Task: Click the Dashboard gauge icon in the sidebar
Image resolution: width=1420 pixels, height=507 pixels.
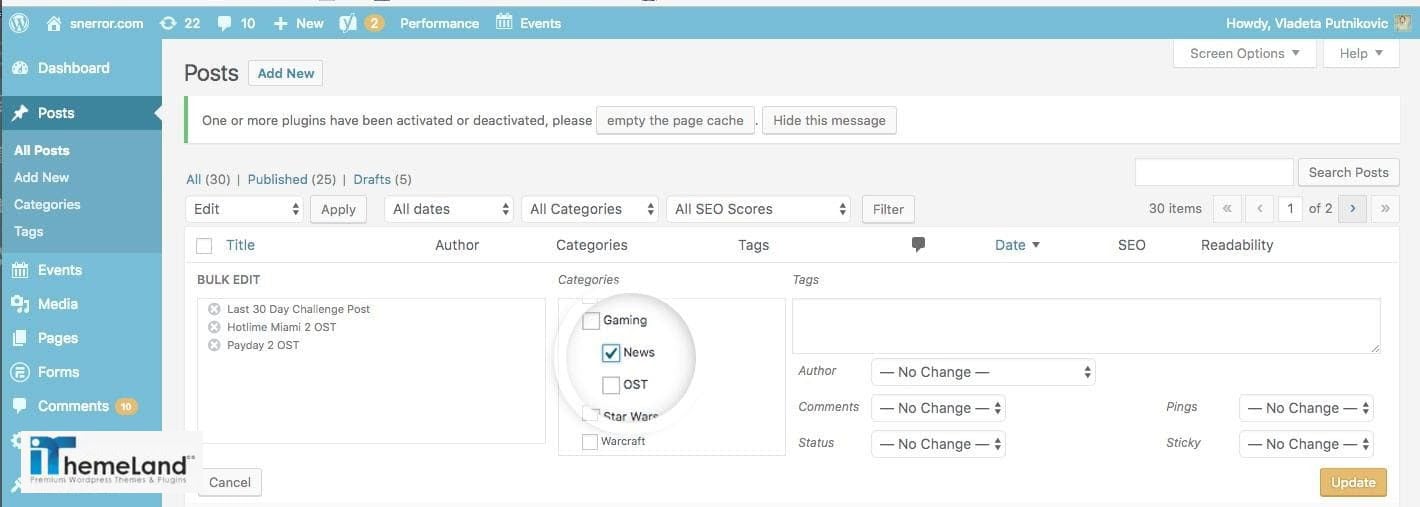Action: coord(20,68)
